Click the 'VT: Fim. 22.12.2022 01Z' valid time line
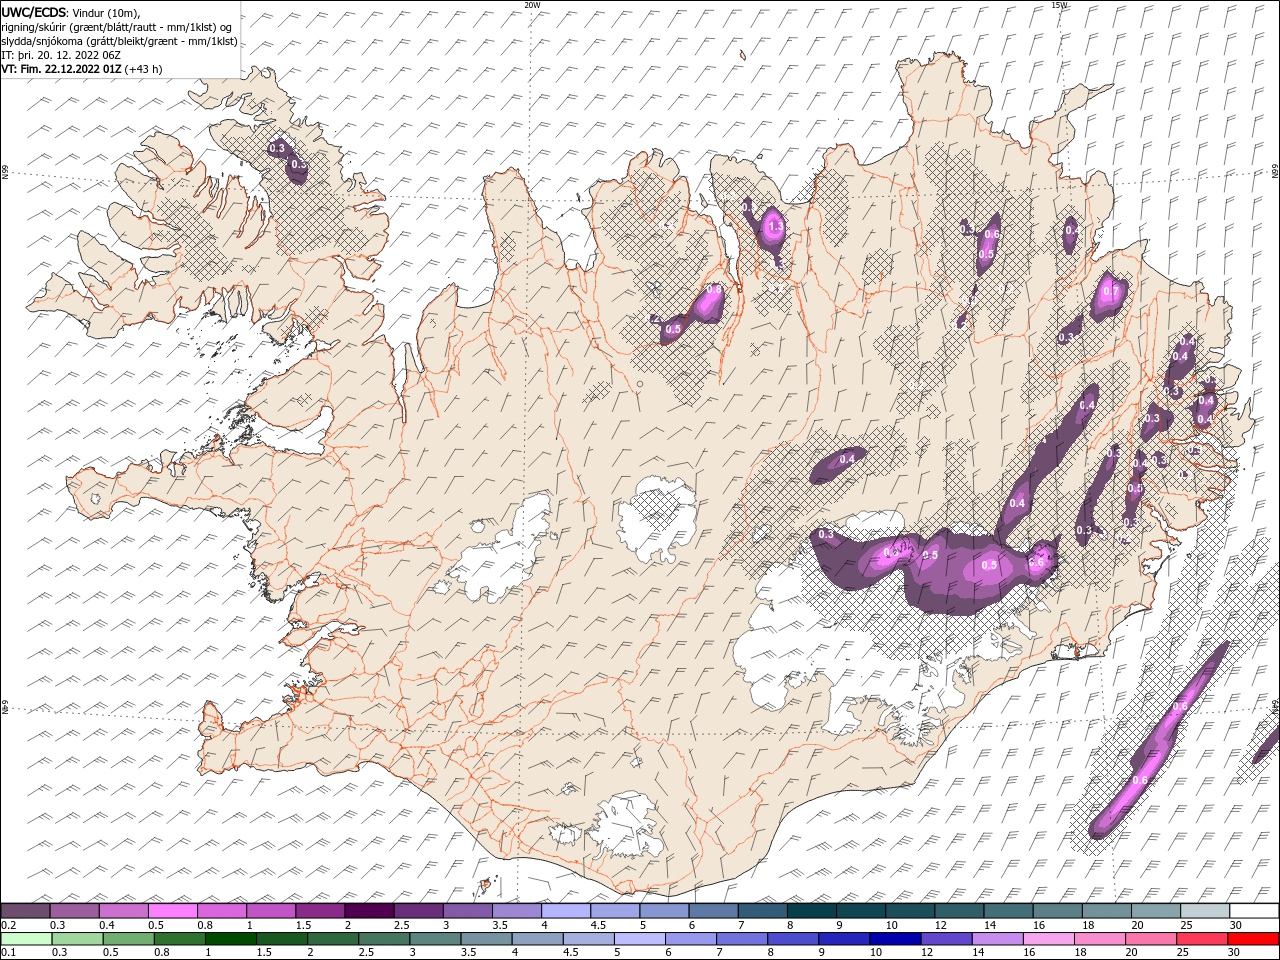Screen dimensions: 1280x960 click(61, 69)
